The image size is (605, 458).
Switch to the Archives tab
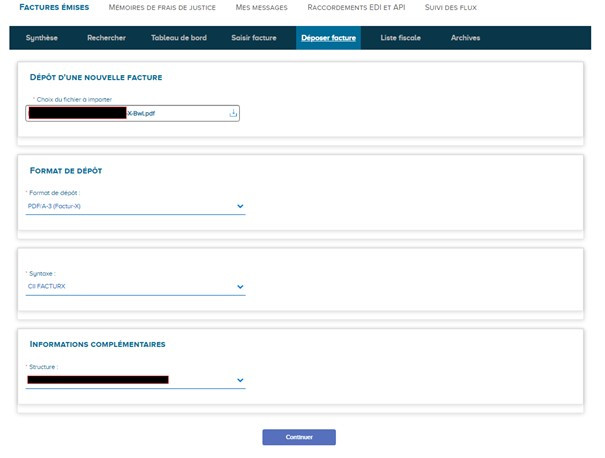point(465,38)
